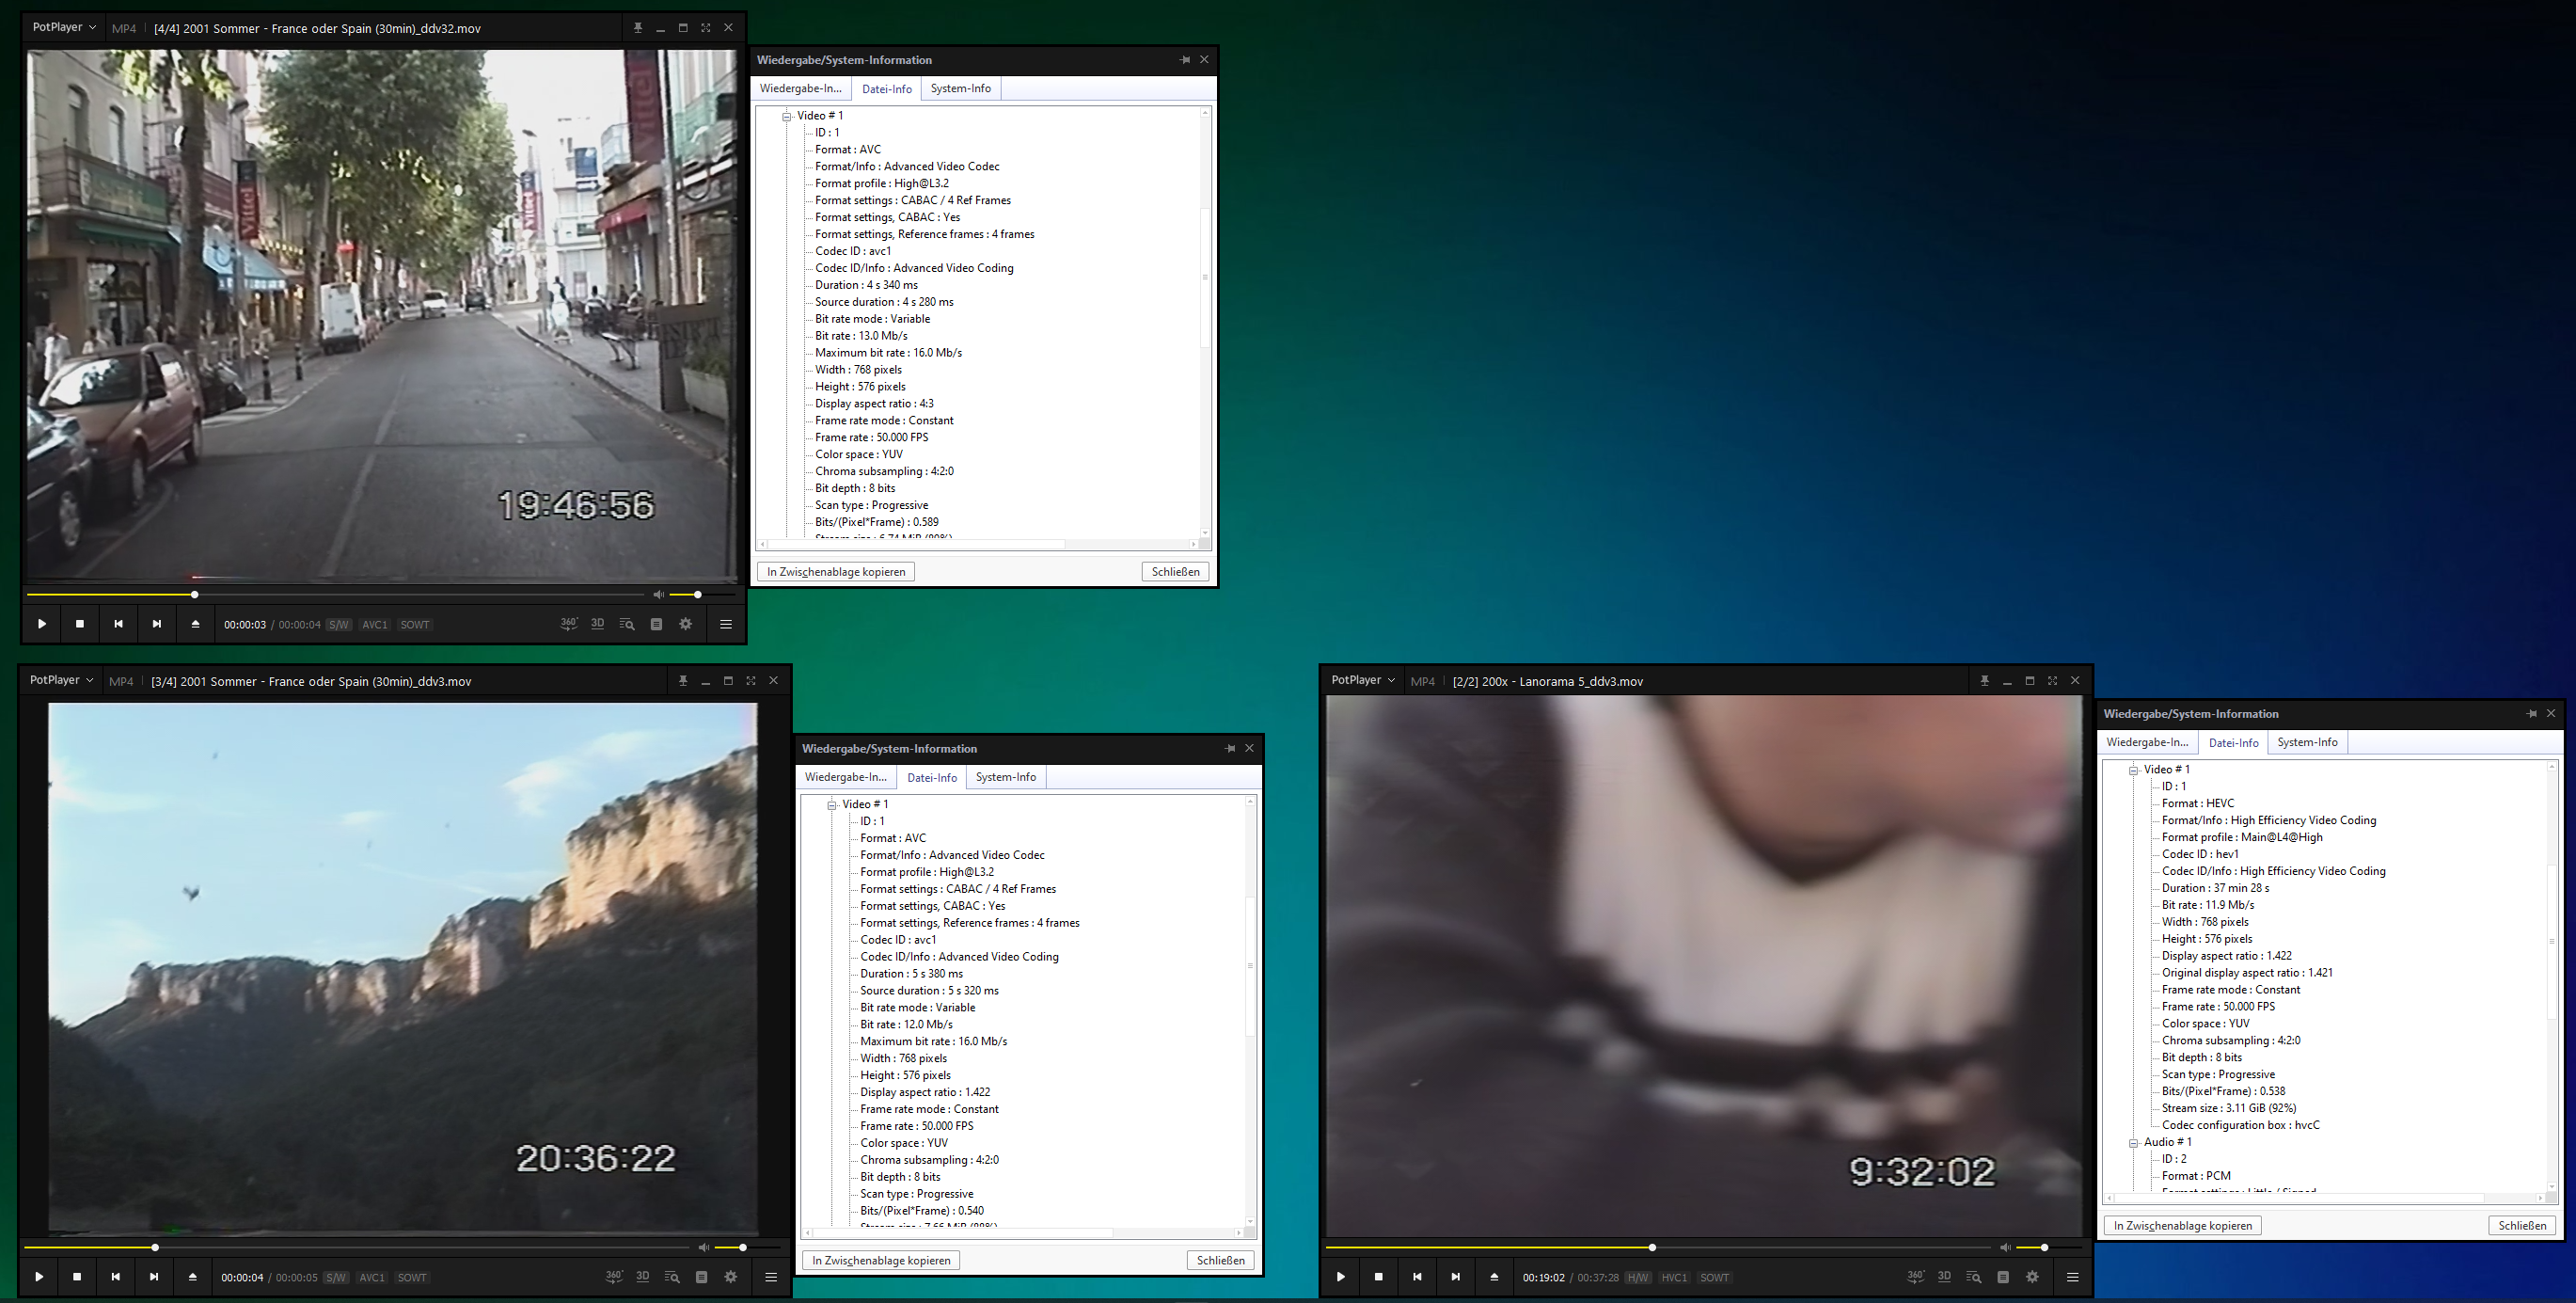Open playlist search icon in Lanorama player

click(x=1973, y=1277)
